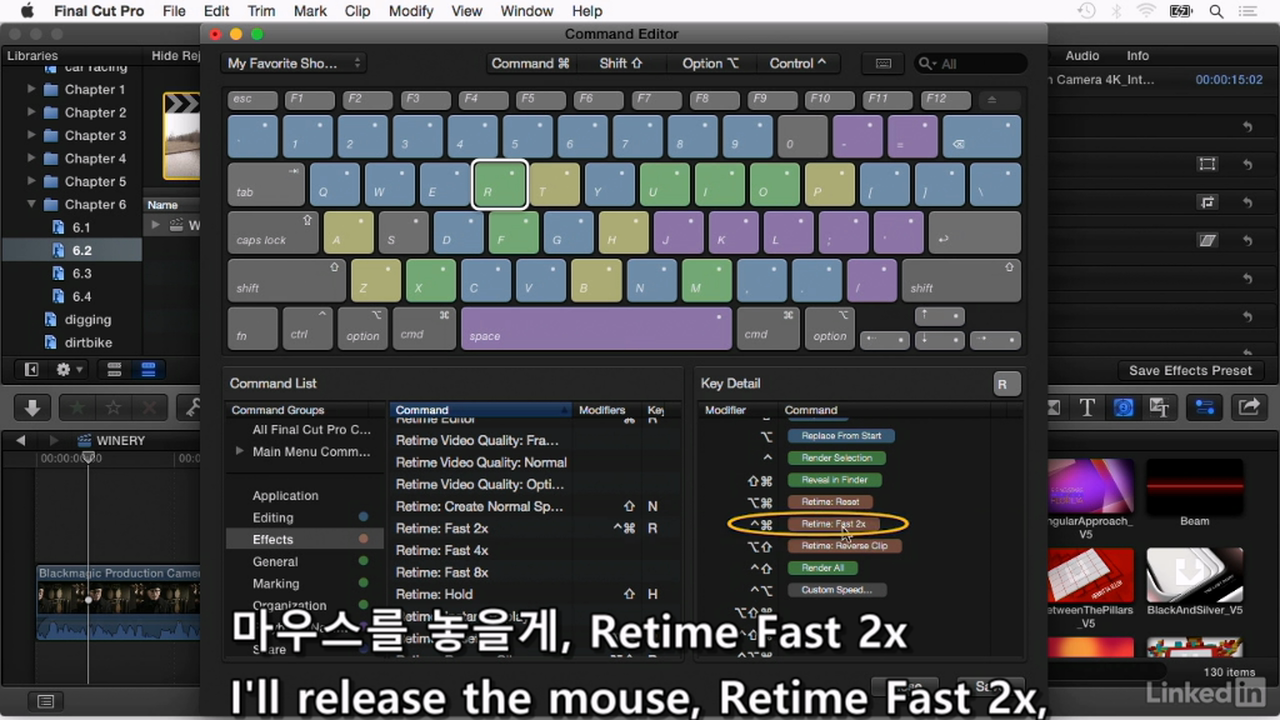The width and height of the screenshot is (1280, 720).
Task: Expand the Chapter 4 folder
Action: 32,159
